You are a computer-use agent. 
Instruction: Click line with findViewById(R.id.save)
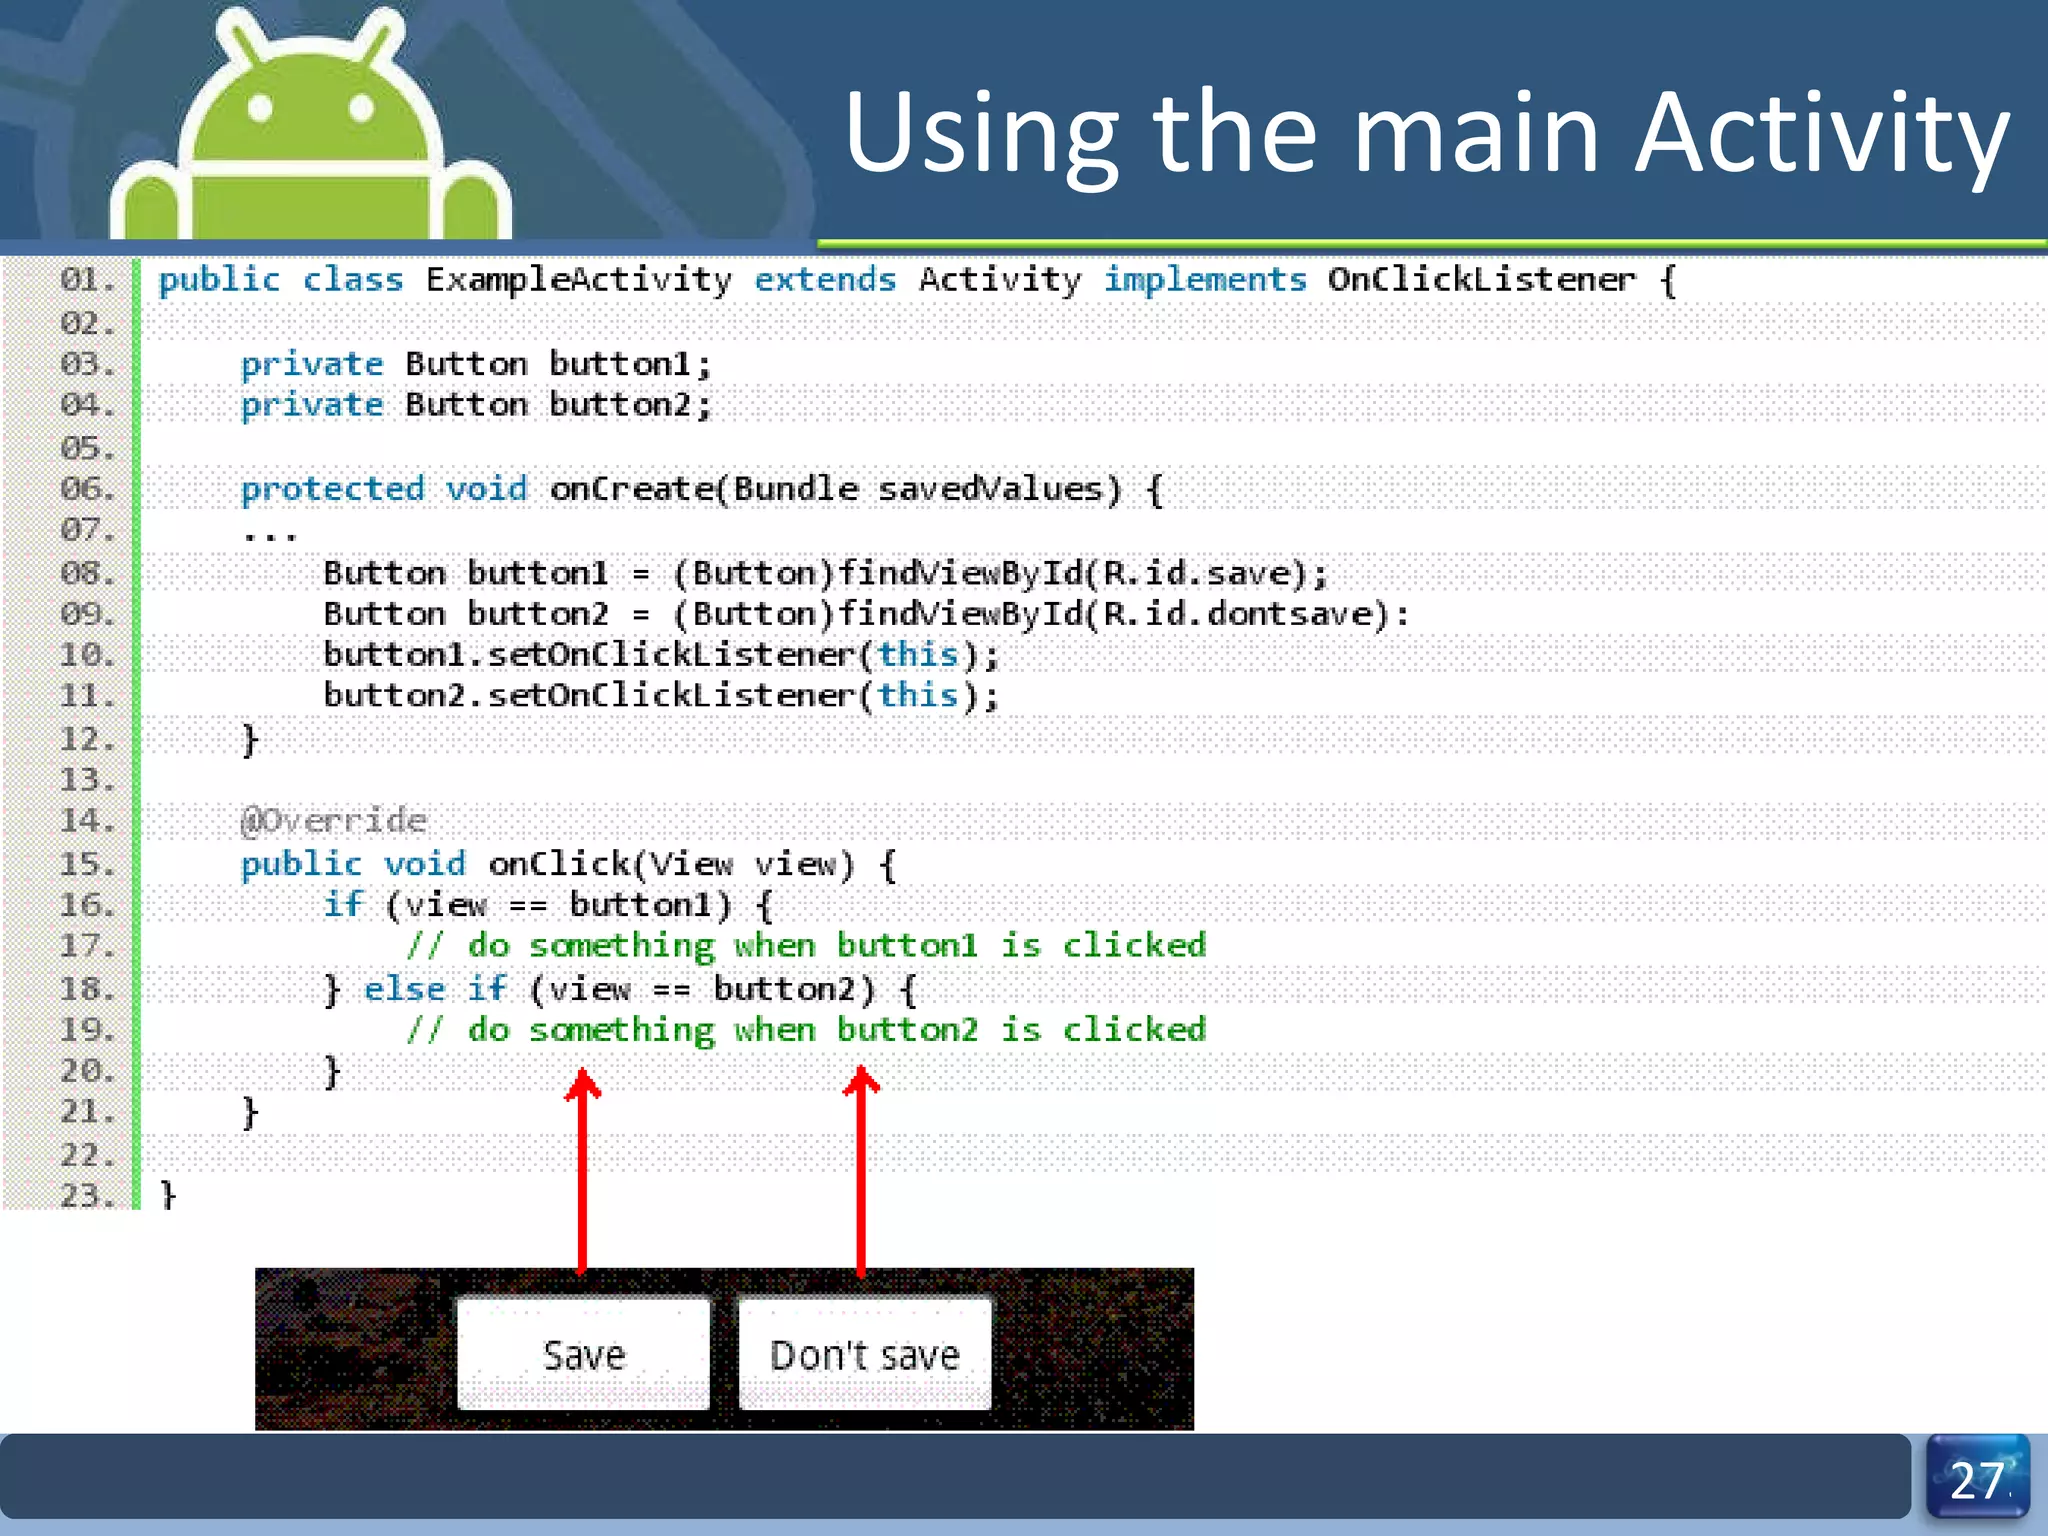coord(826,573)
